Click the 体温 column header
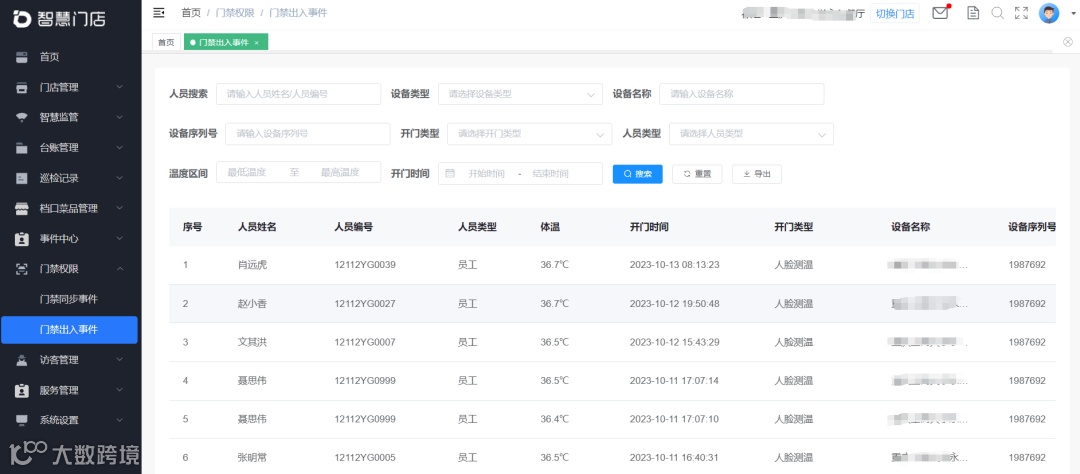The height and width of the screenshot is (474, 1080). tap(550, 227)
